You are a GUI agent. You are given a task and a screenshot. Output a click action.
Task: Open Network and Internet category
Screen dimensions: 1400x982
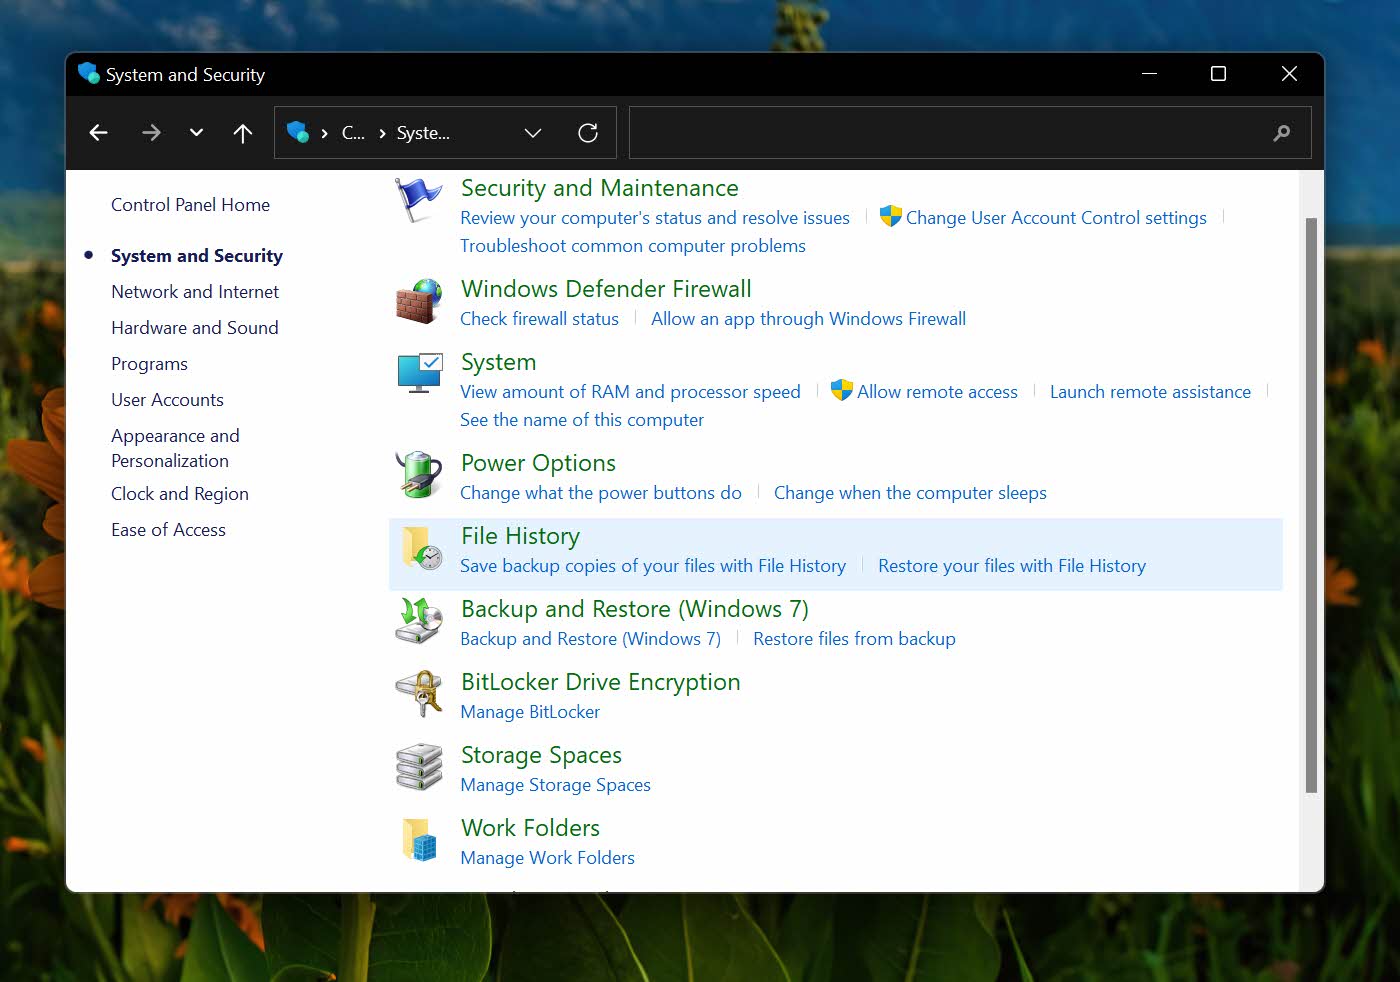[x=195, y=292]
